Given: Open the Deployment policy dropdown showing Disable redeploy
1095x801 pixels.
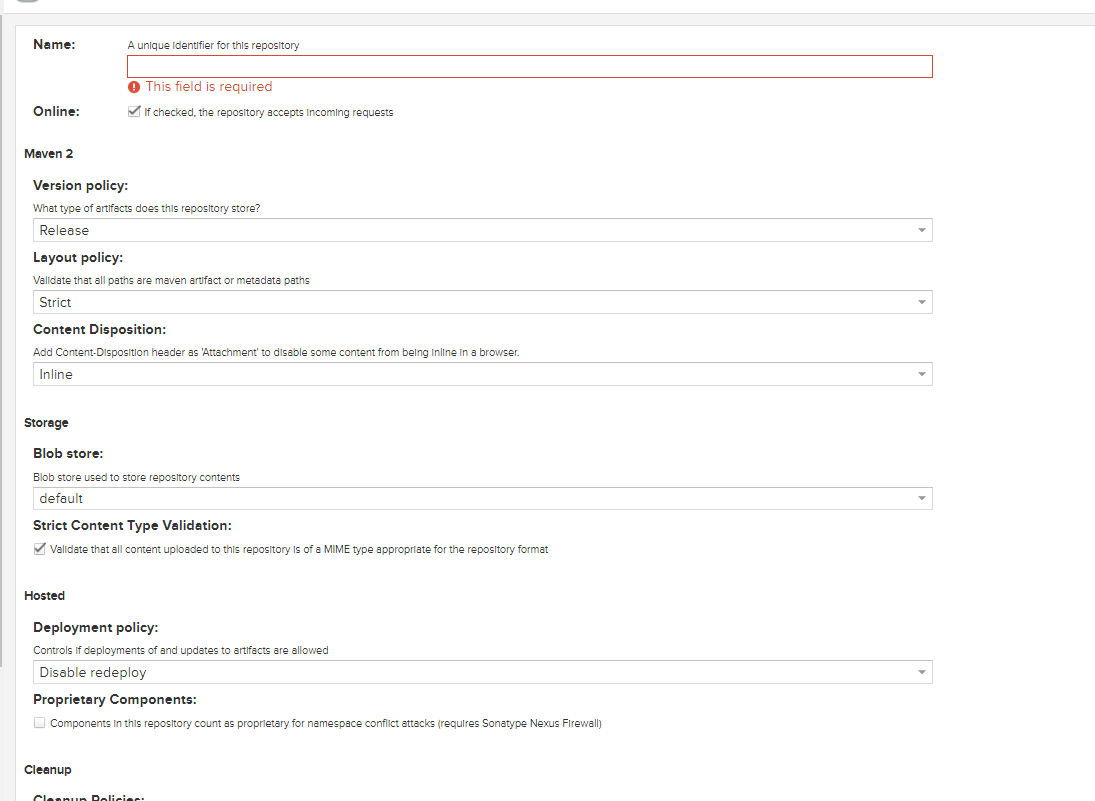Looking at the screenshot, I should point(483,673).
